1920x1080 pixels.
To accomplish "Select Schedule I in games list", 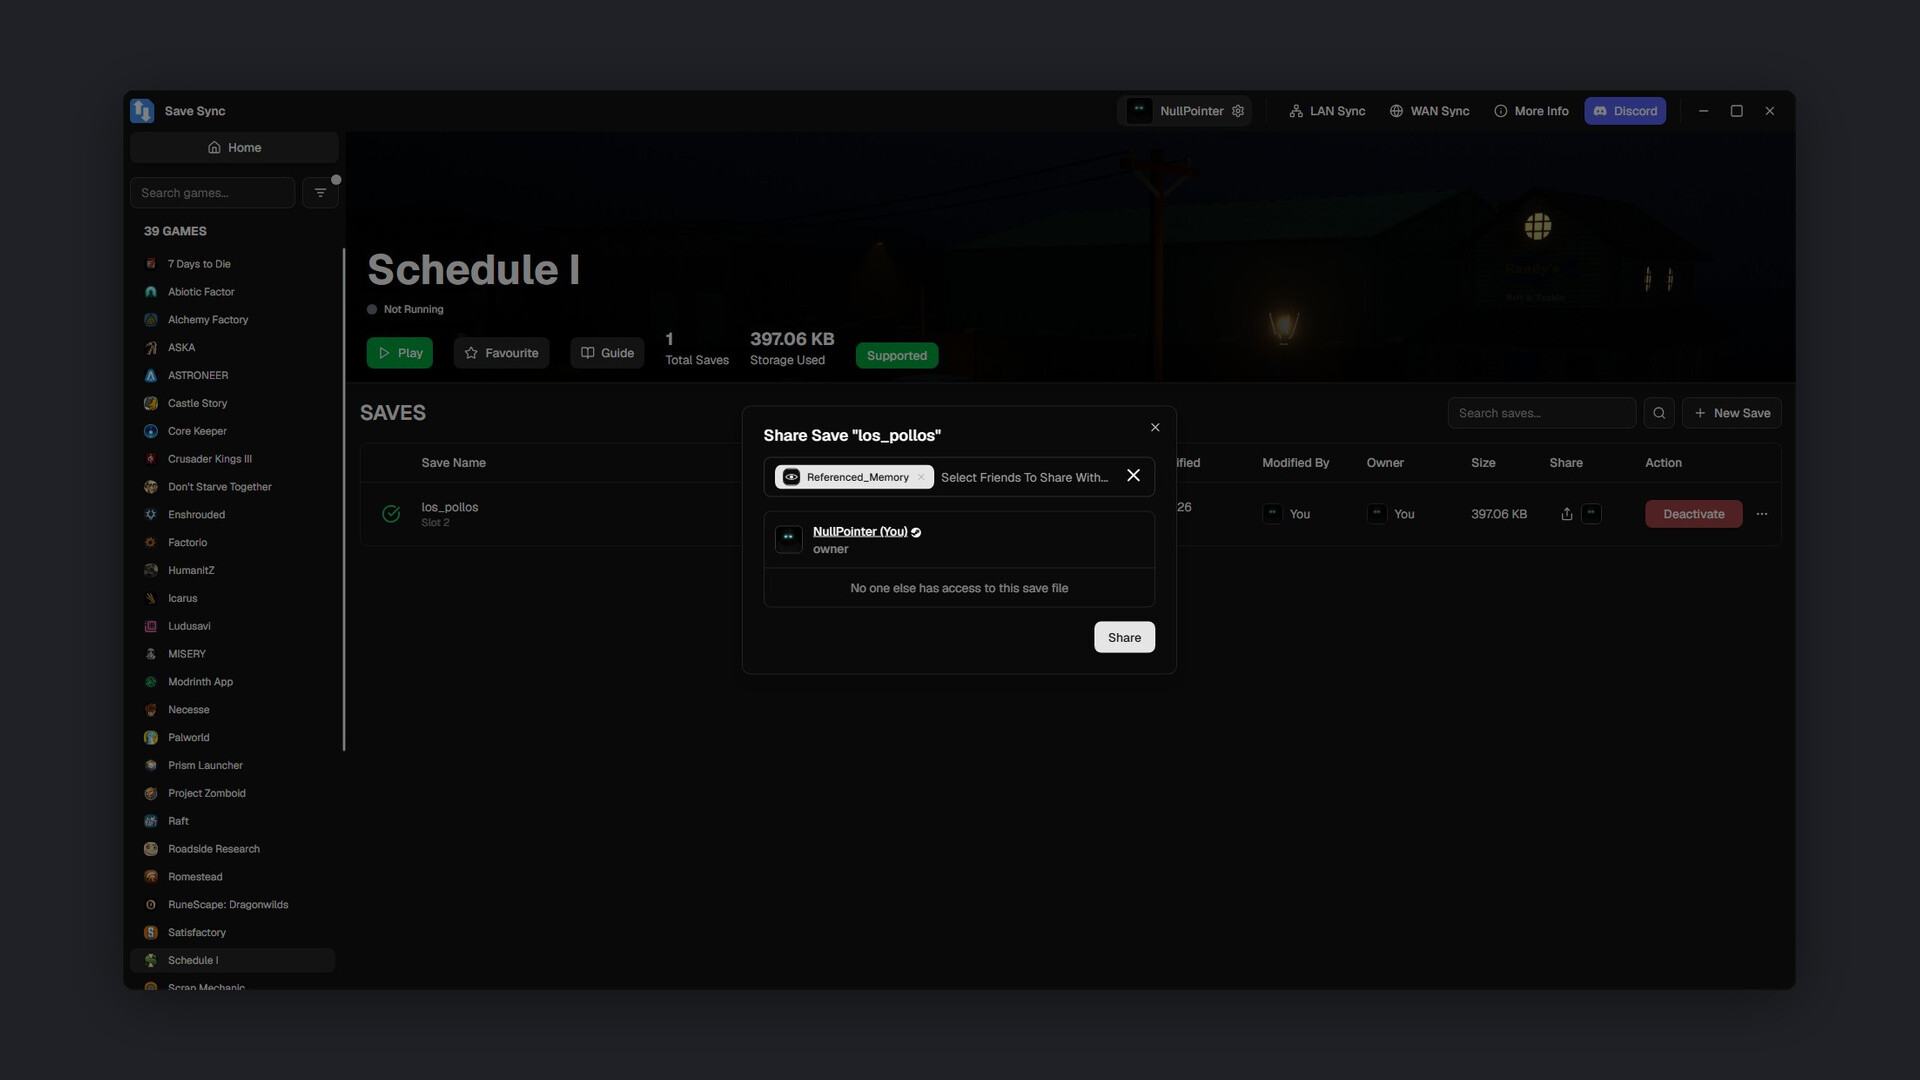I will 232,960.
